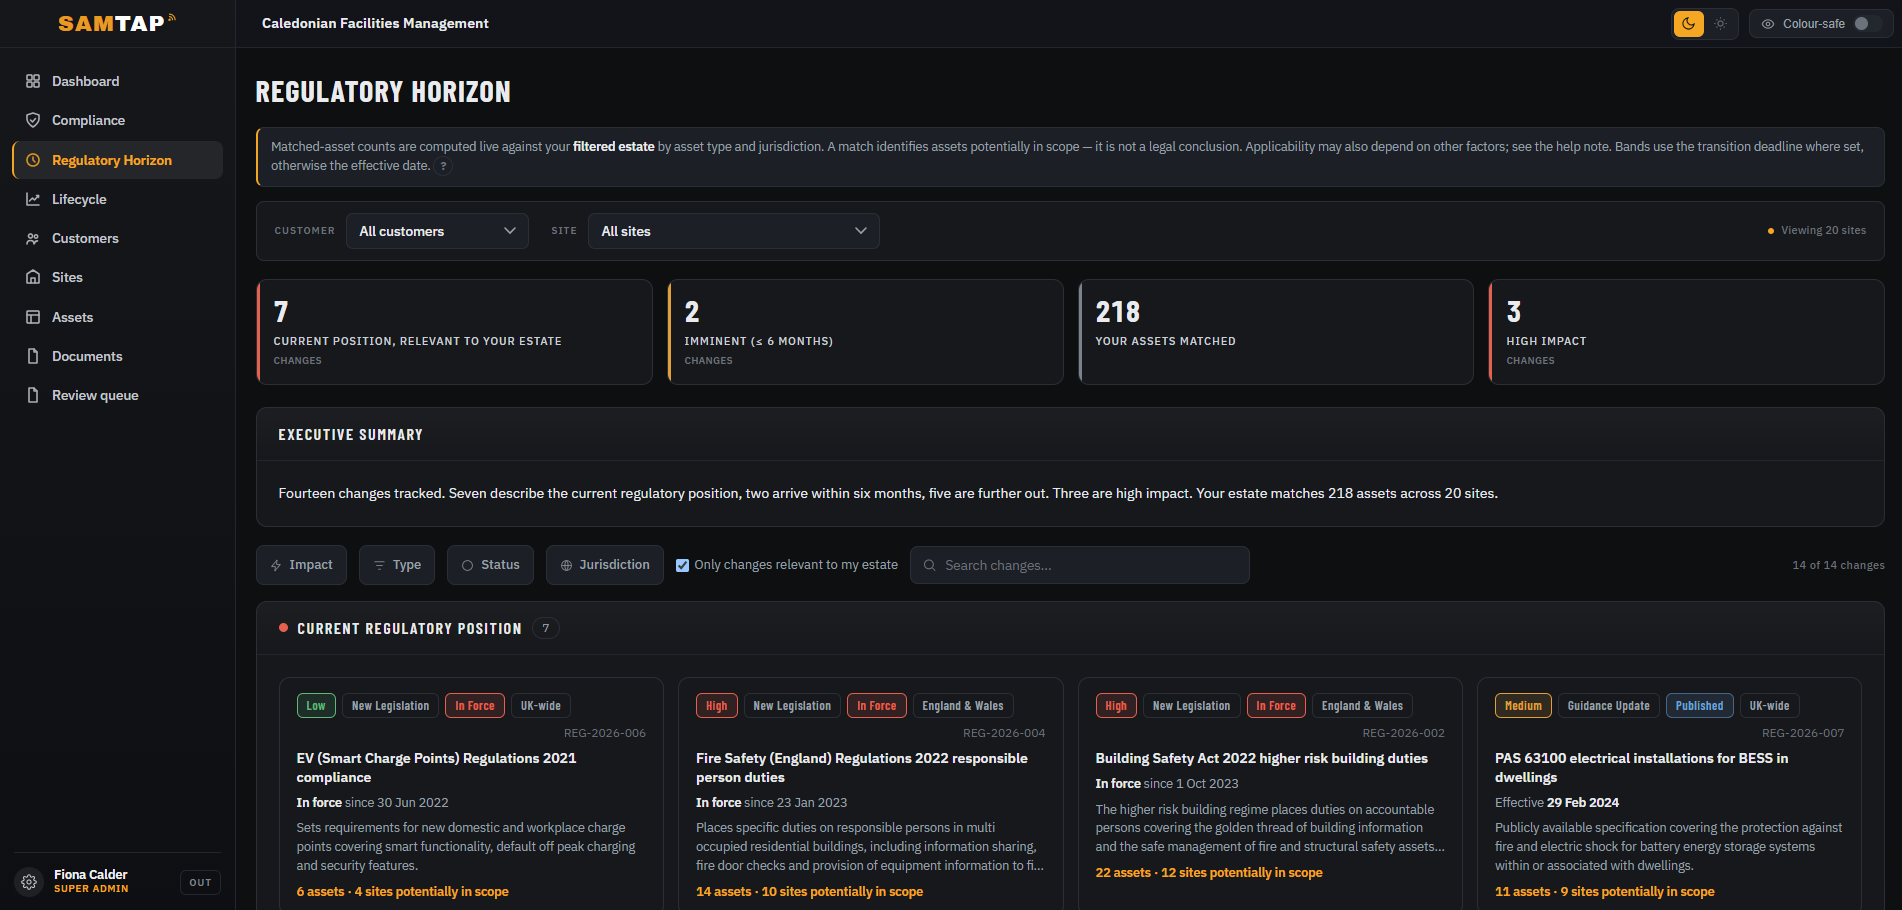The height and width of the screenshot is (910, 1902).
Task: Navigate to Customers
Action: [x=117, y=238]
